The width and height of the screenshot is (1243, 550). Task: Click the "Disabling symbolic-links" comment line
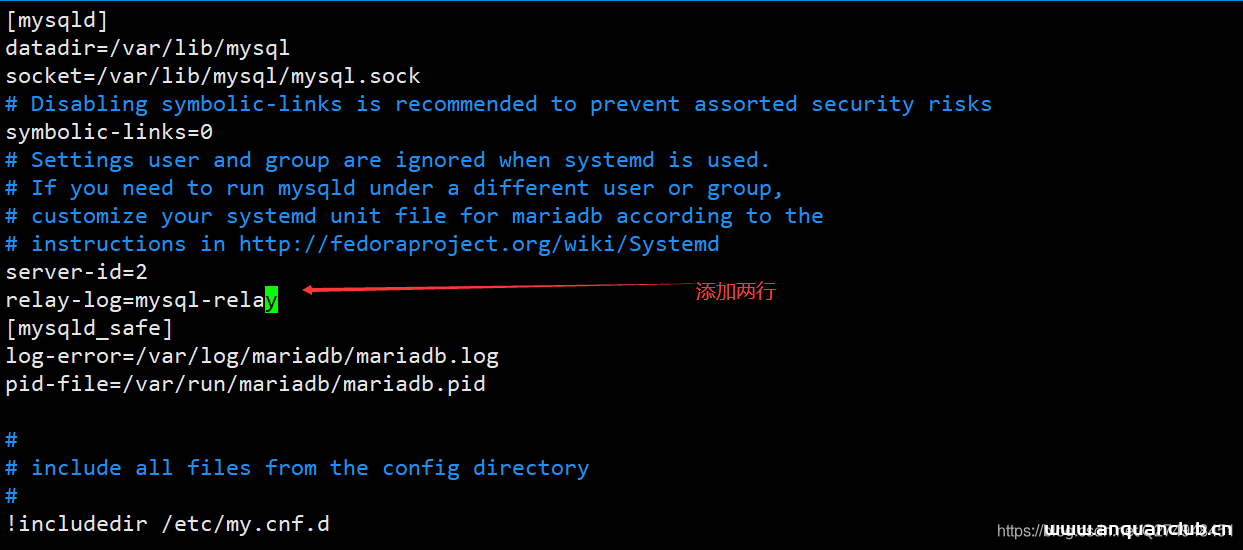pos(498,104)
